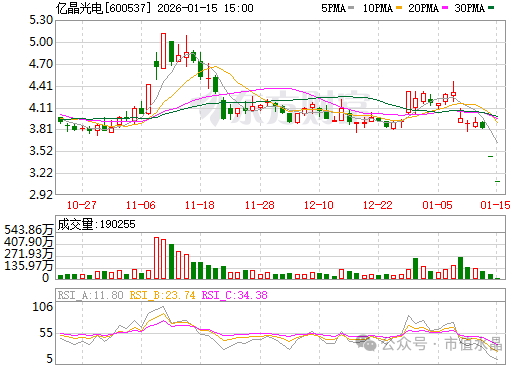The width and height of the screenshot is (520, 365).
Task: Click the 01-15 date axis label
Action: coord(496,205)
